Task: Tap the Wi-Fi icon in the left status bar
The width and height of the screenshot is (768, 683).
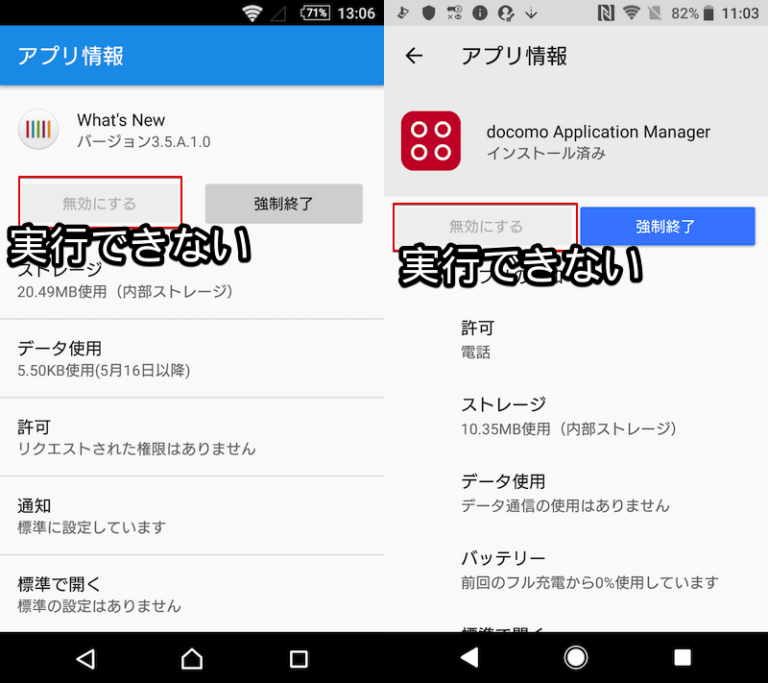Action: (252, 13)
